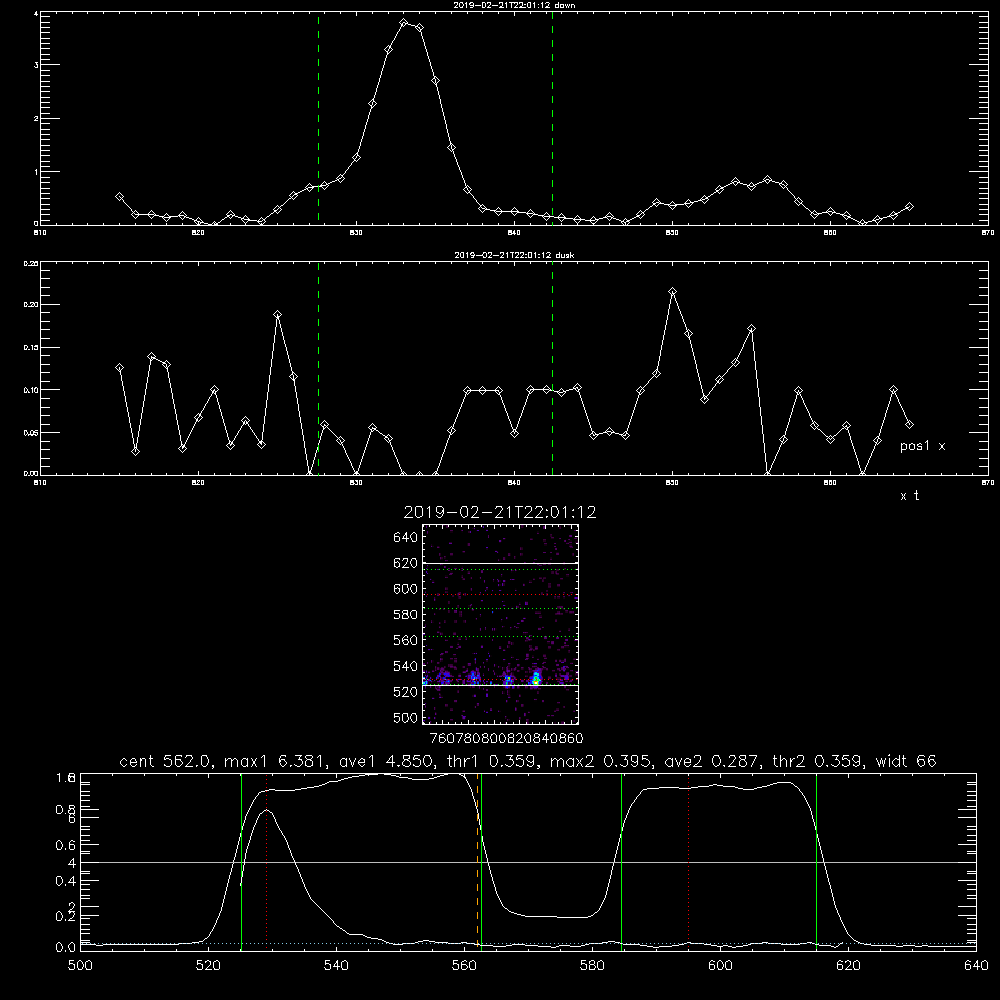The width and height of the screenshot is (1000, 1000).
Task: Open the small spectrogram image thumbnail
Action: coord(500,624)
